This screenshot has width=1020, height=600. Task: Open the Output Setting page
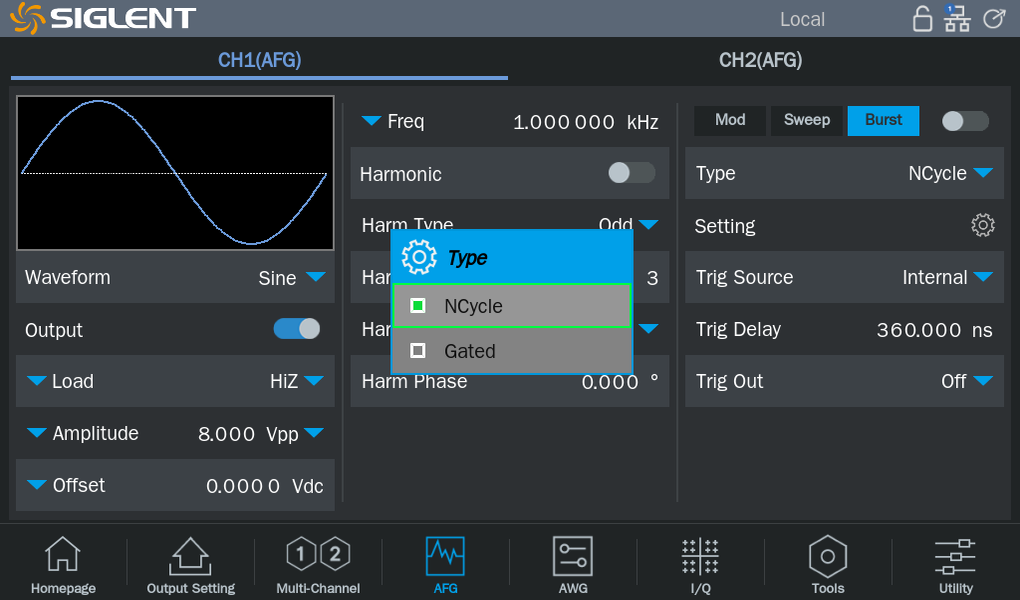pos(190,565)
